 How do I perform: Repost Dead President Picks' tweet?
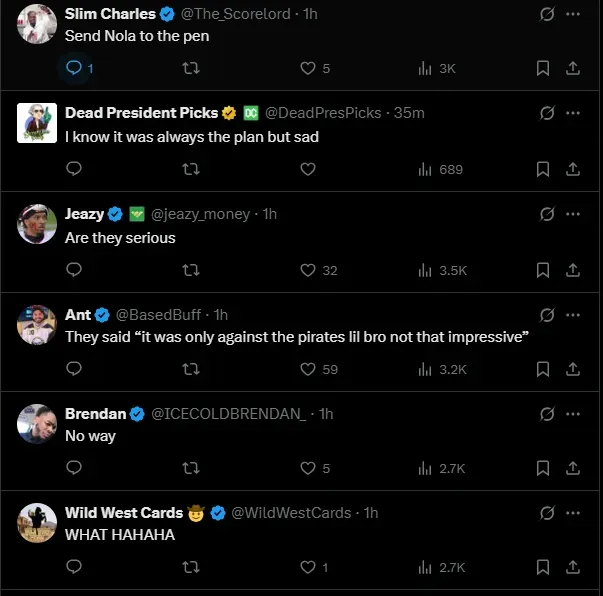(x=190, y=169)
